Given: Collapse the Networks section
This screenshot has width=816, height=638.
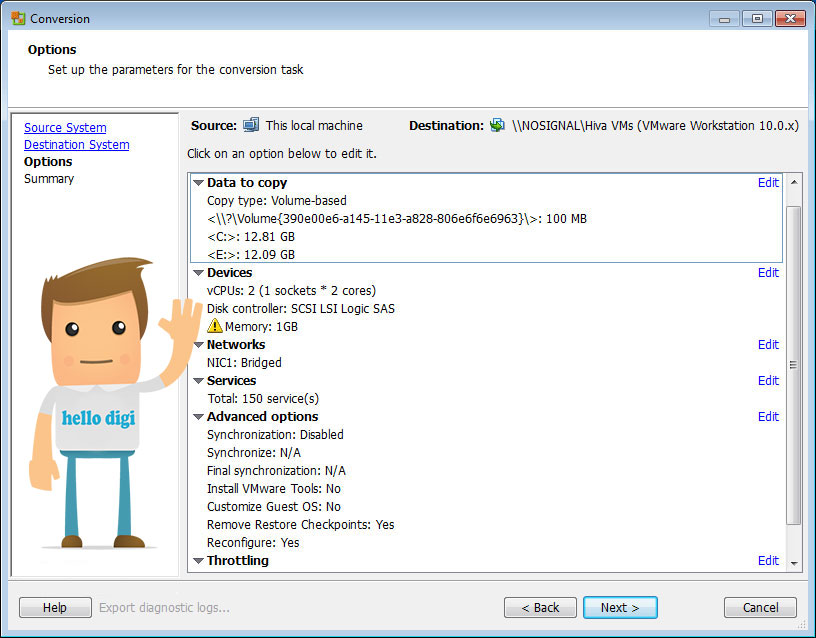Looking at the screenshot, I should (198, 344).
